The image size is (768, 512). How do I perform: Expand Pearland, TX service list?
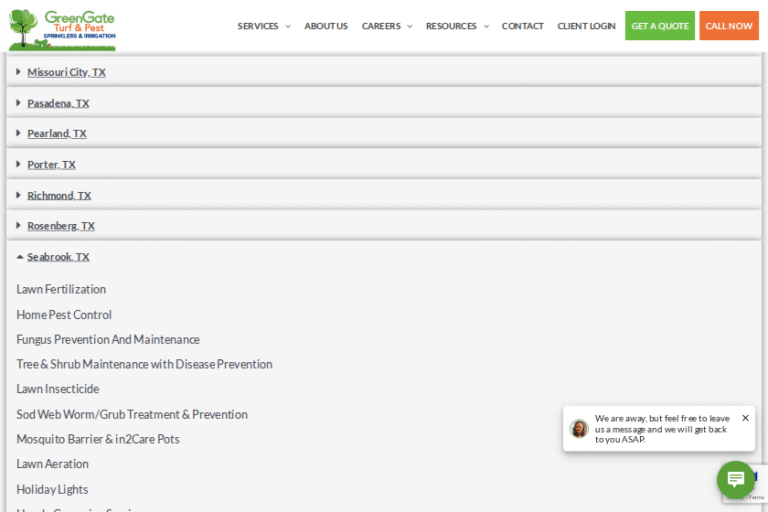(x=57, y=133)
